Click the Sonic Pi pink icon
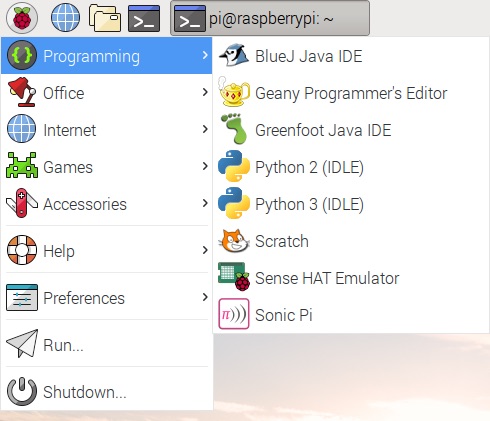 click(x=234, y=314)
